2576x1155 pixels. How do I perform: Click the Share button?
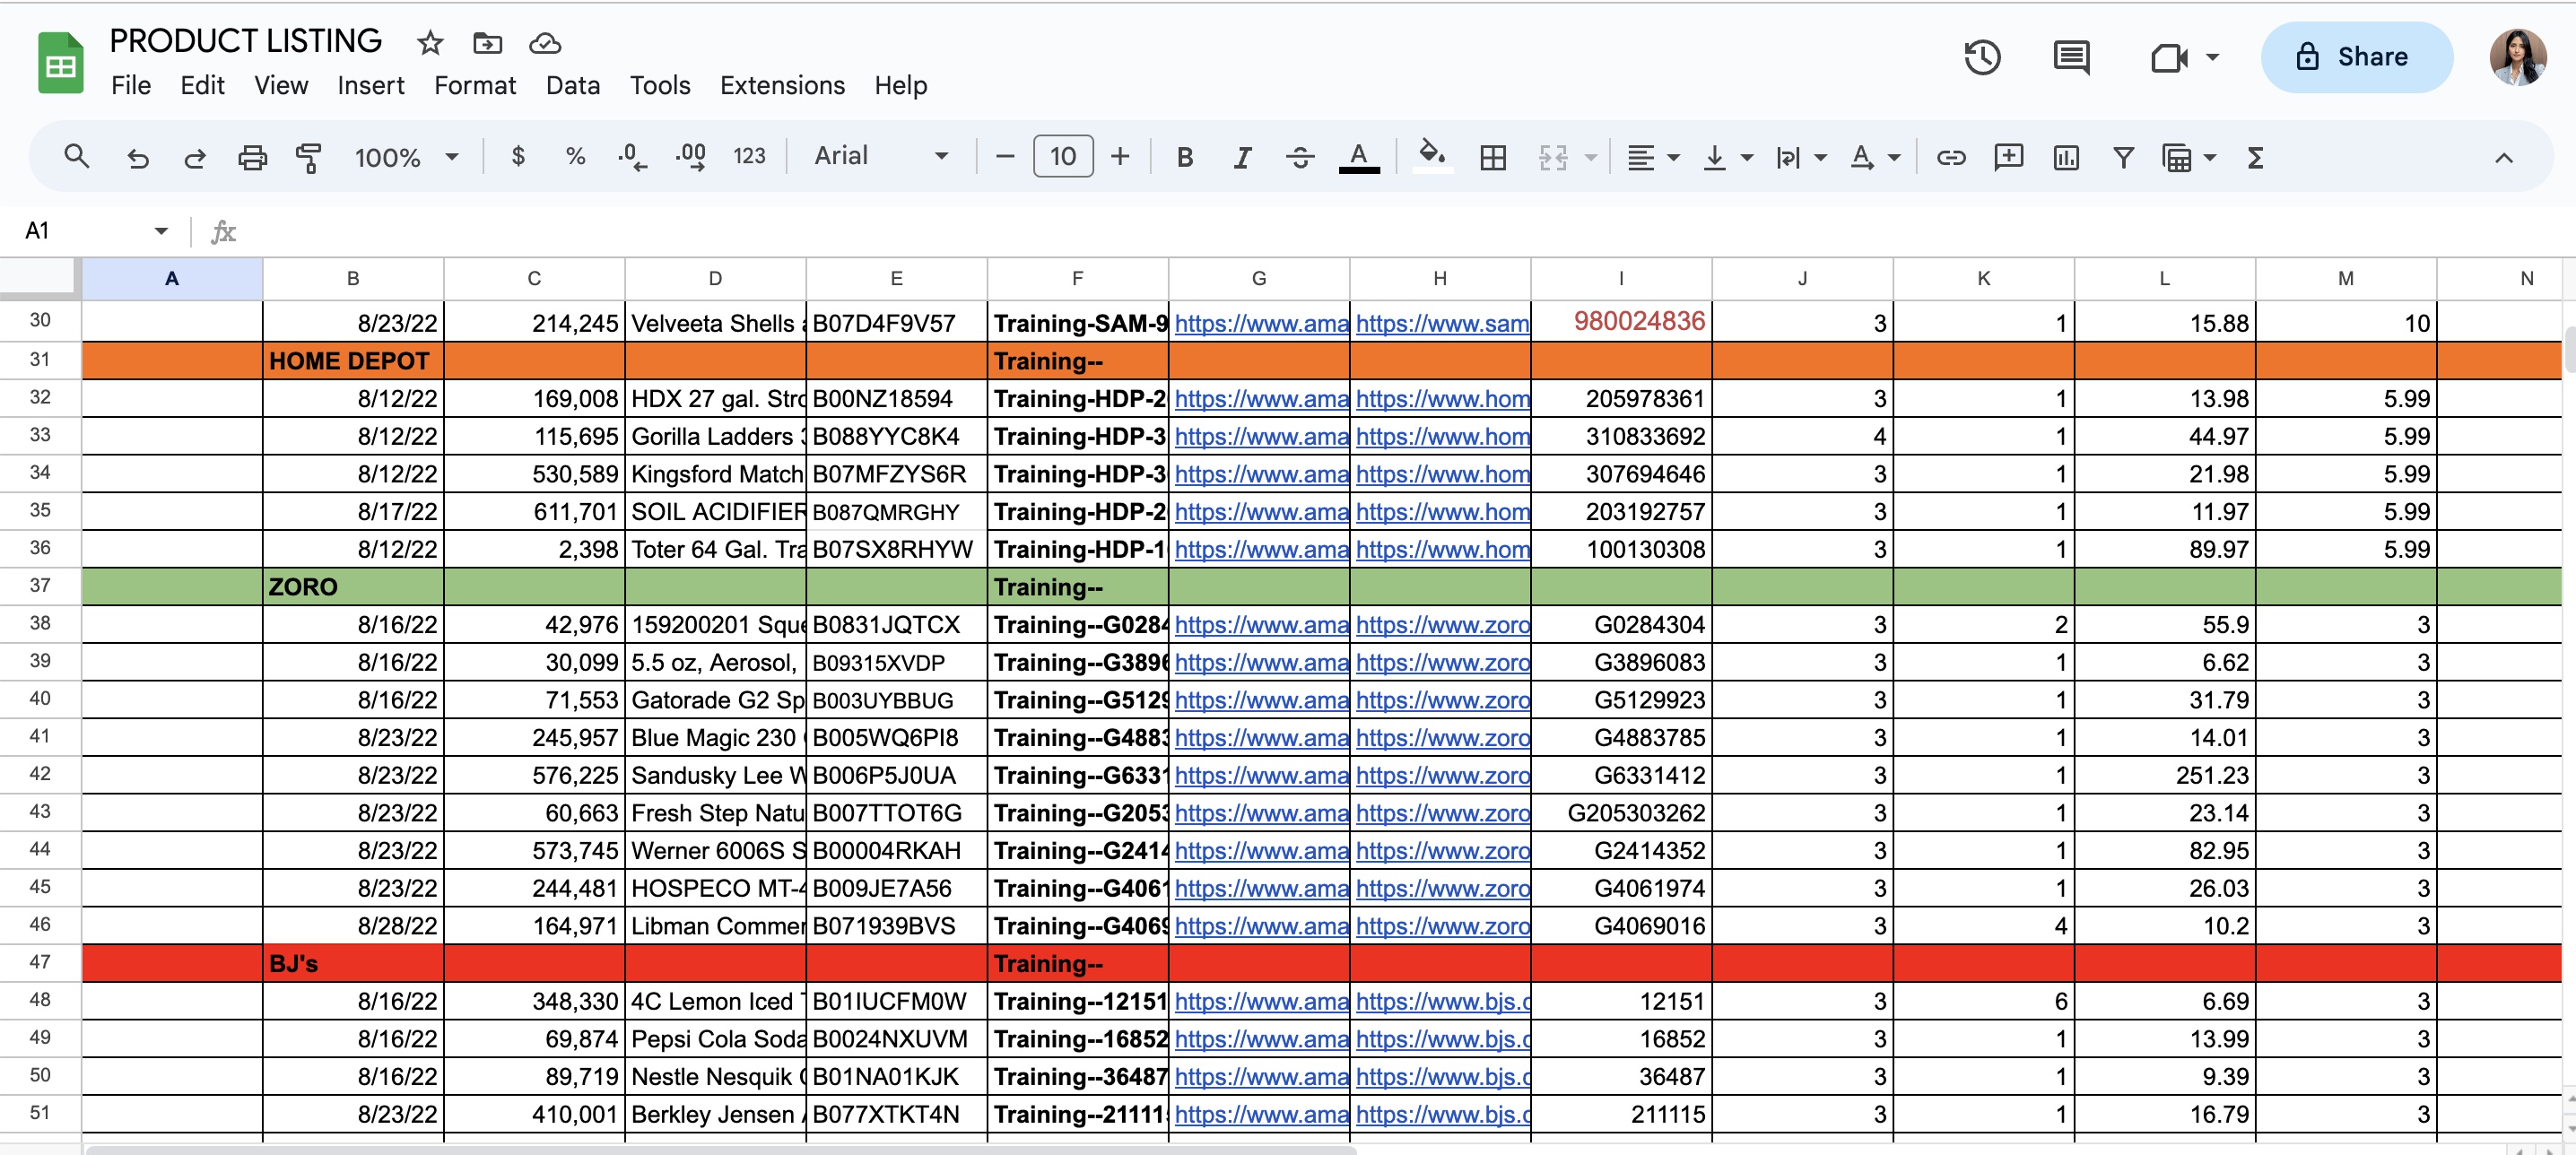(x=2356, y=57)
